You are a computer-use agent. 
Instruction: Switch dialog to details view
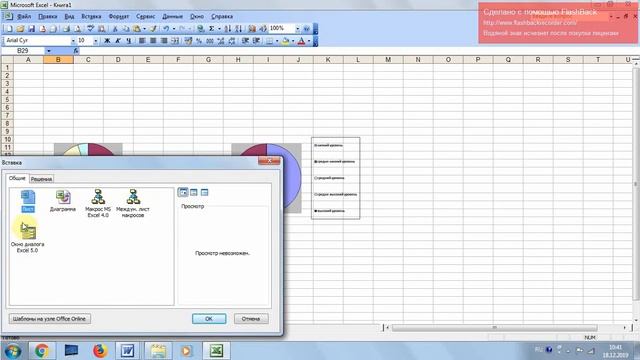tap(204, 192)
